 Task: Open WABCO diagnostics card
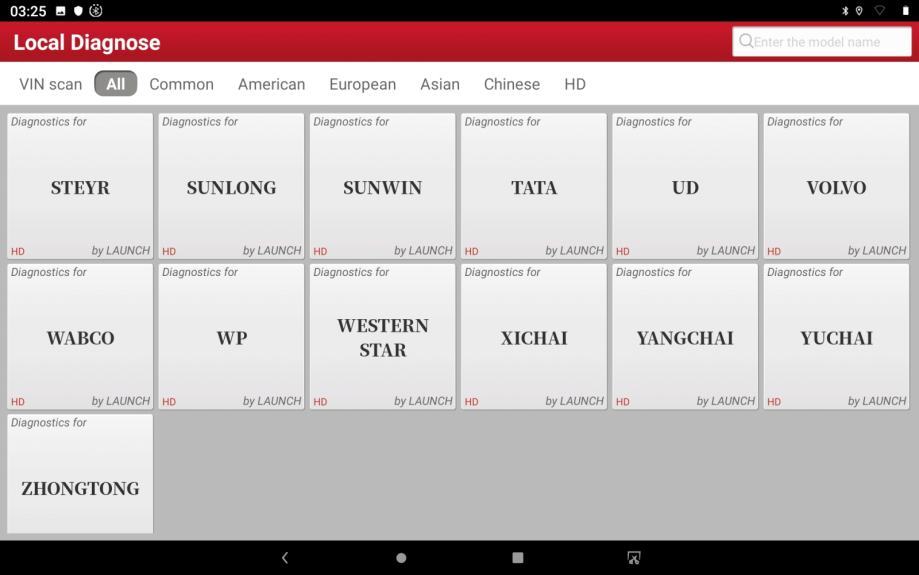(80, 336)
